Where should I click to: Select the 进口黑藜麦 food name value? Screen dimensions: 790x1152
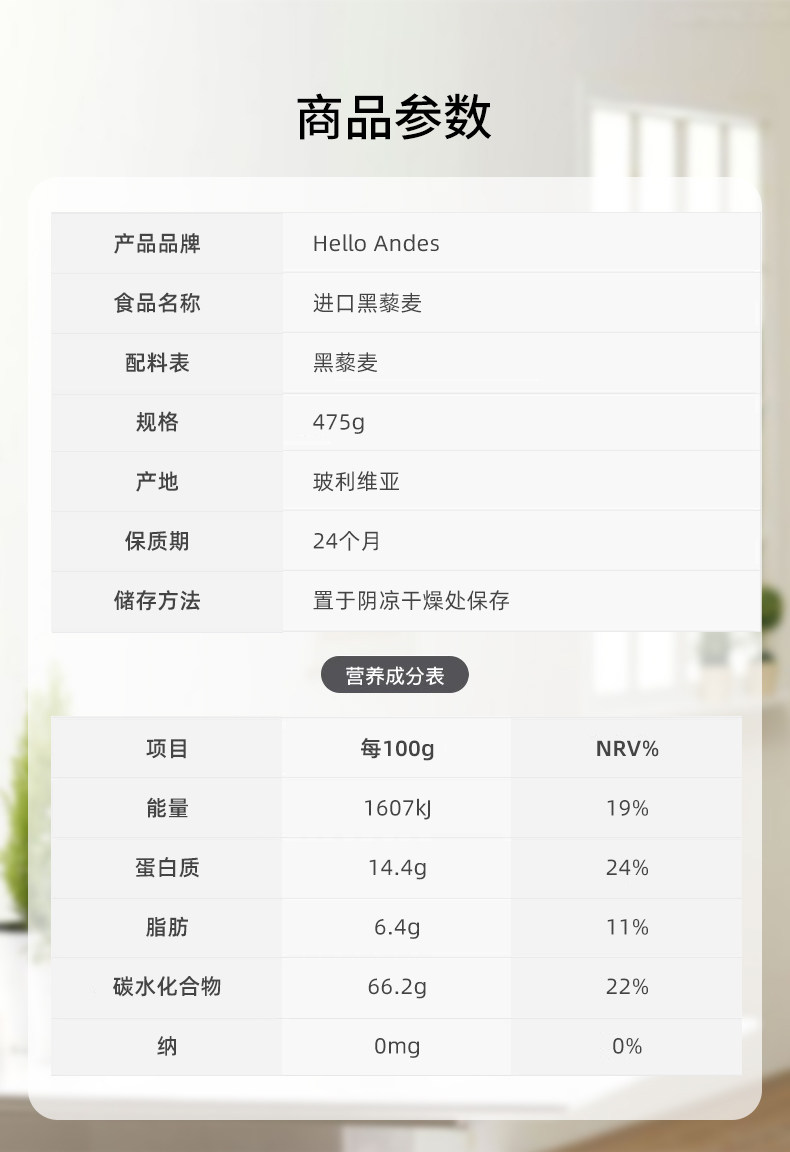point(367,304)
